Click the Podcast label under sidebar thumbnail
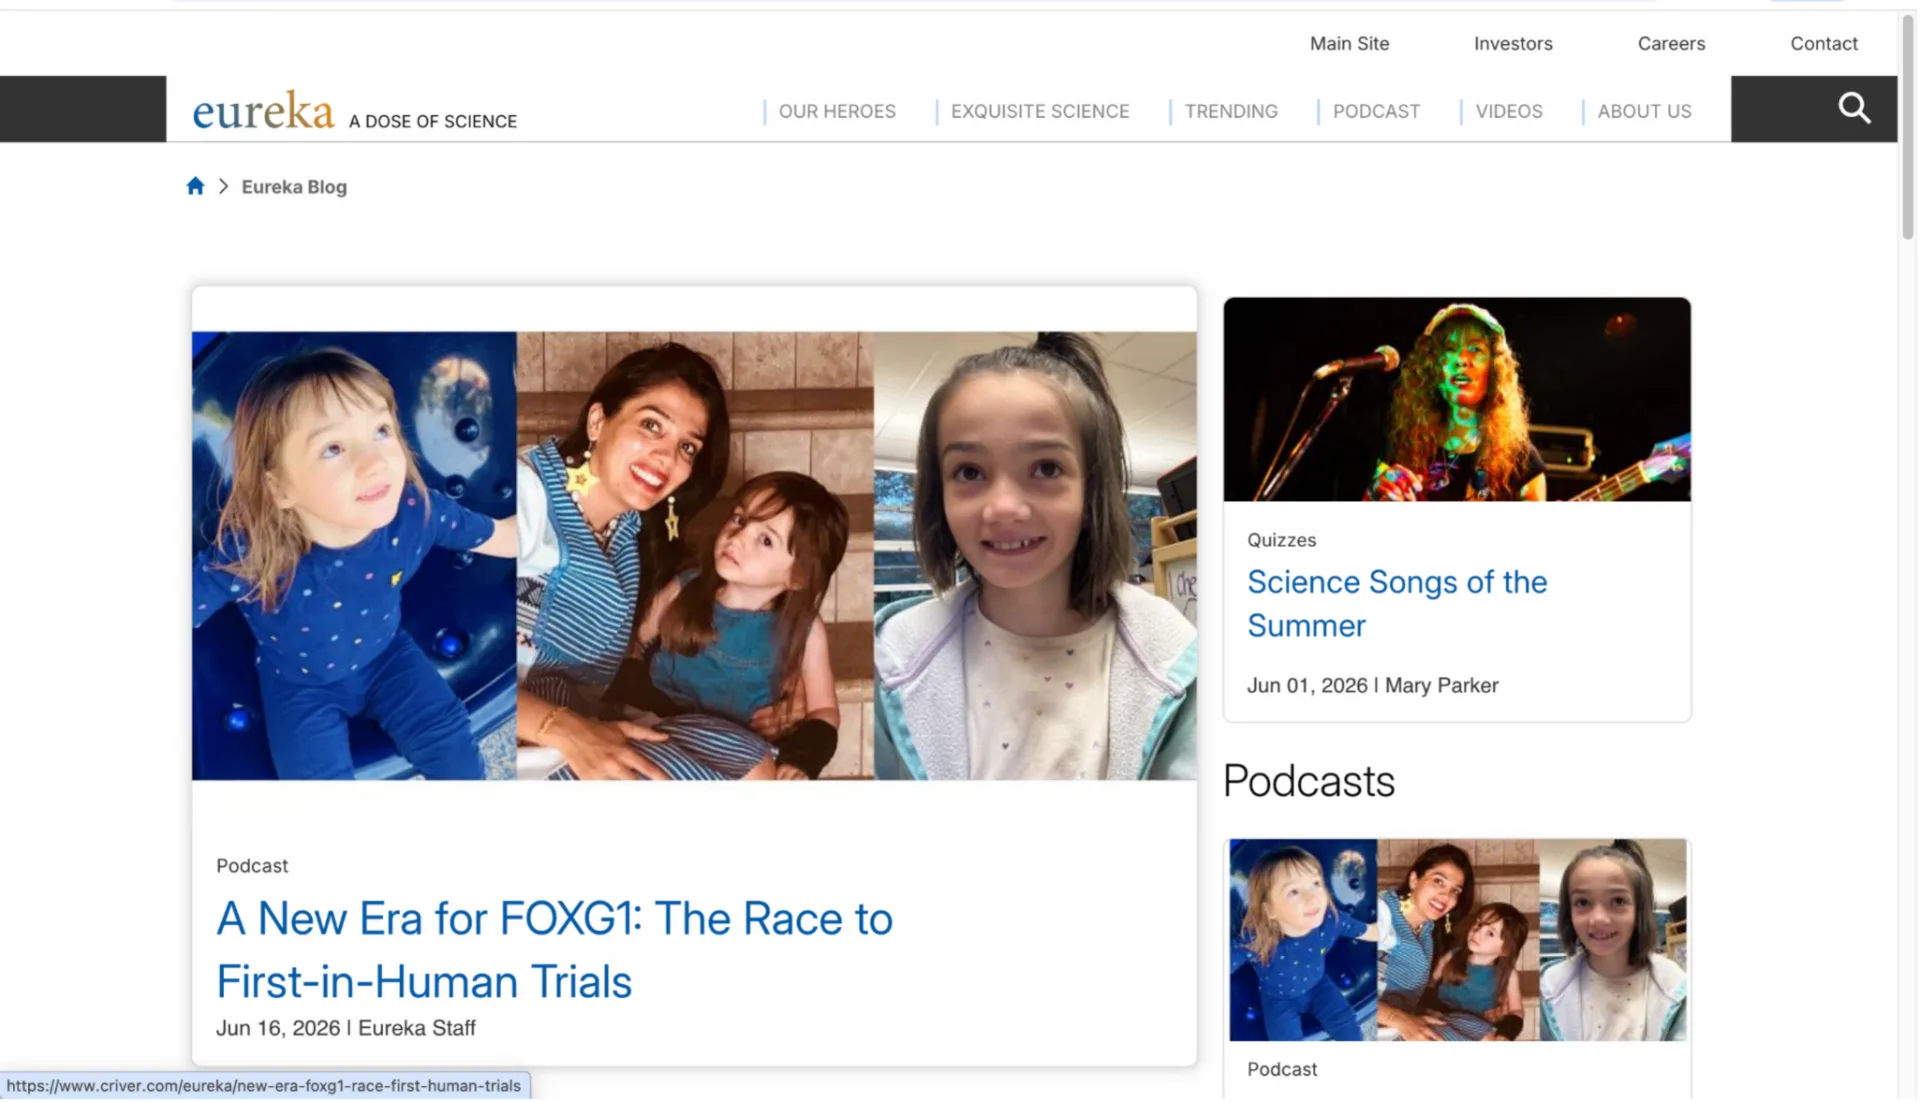Viewport: 1920px width, 1102px height. tap(1283, 1070)
